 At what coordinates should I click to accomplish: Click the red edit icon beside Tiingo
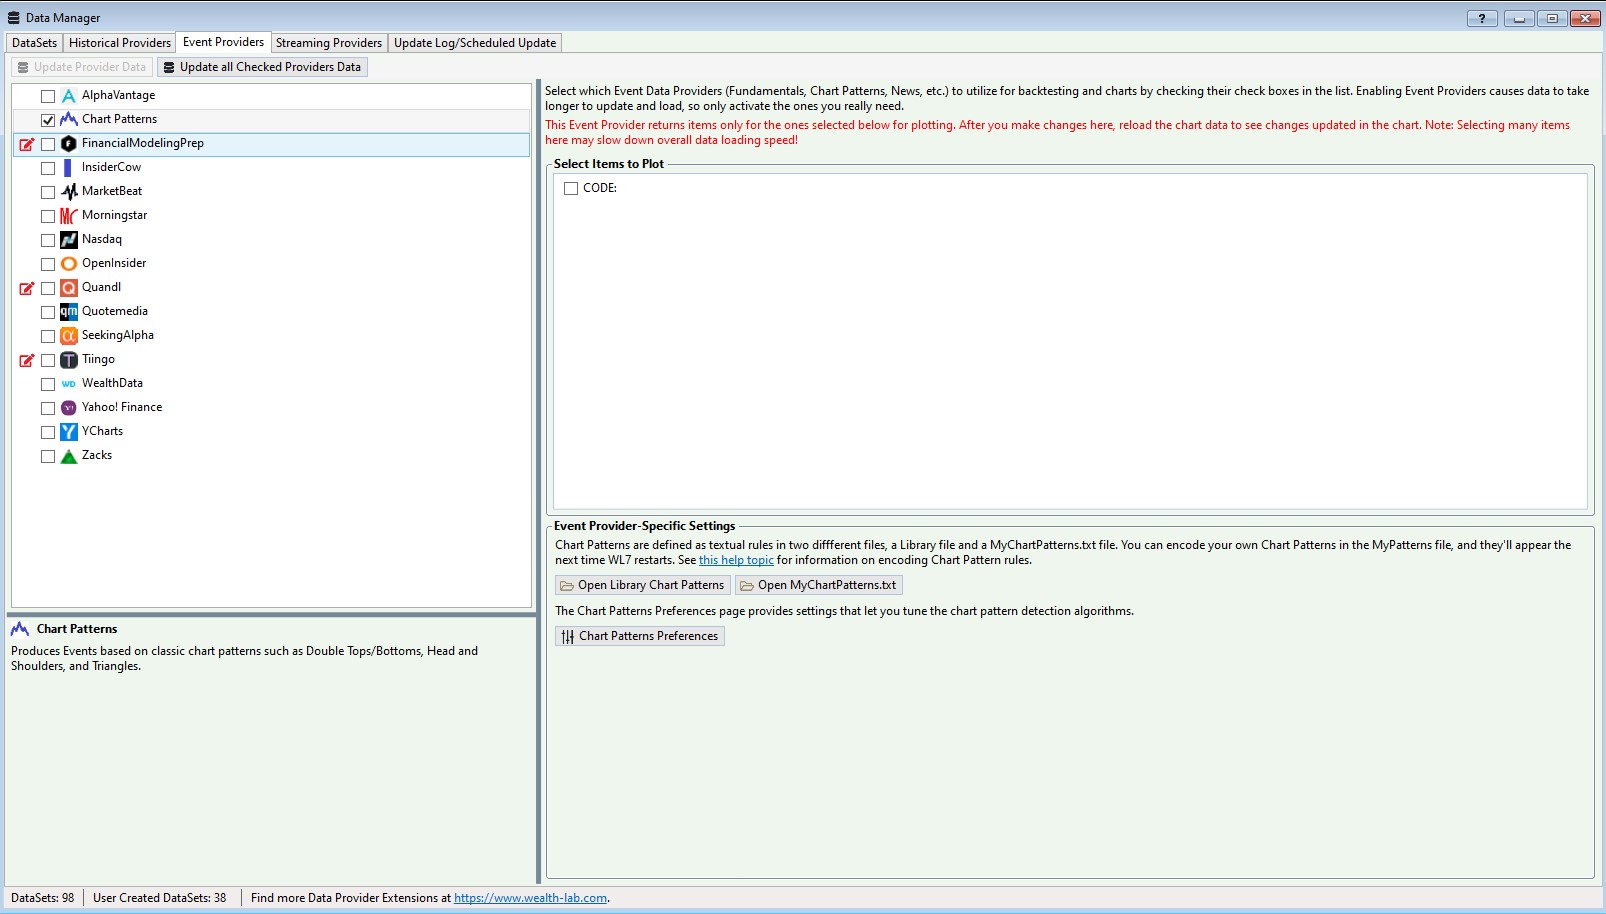click(27, 360)
